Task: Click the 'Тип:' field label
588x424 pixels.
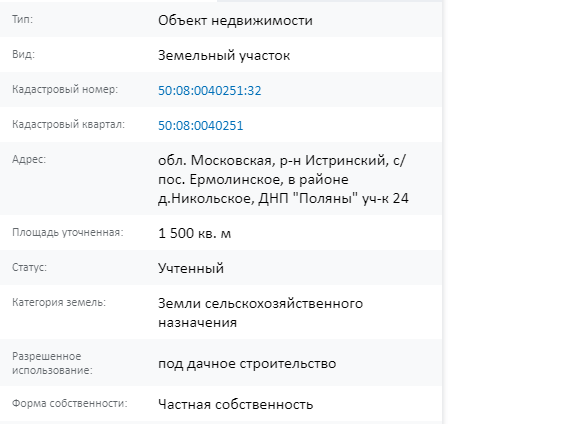Action: [x=22, y=19]
